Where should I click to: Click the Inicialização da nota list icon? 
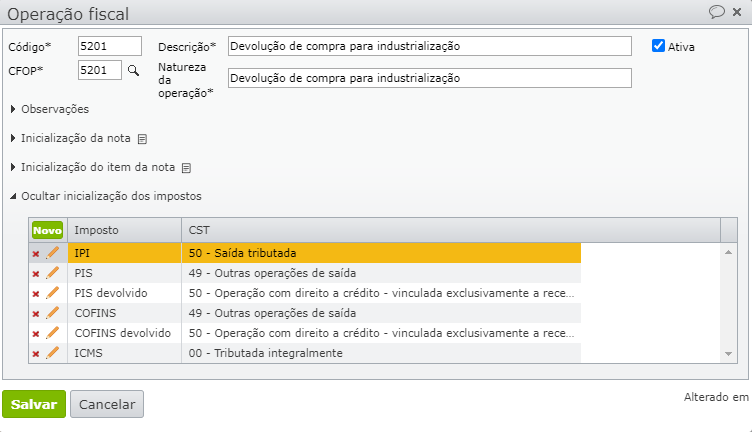pyautogui.click(x=142, y=139)
